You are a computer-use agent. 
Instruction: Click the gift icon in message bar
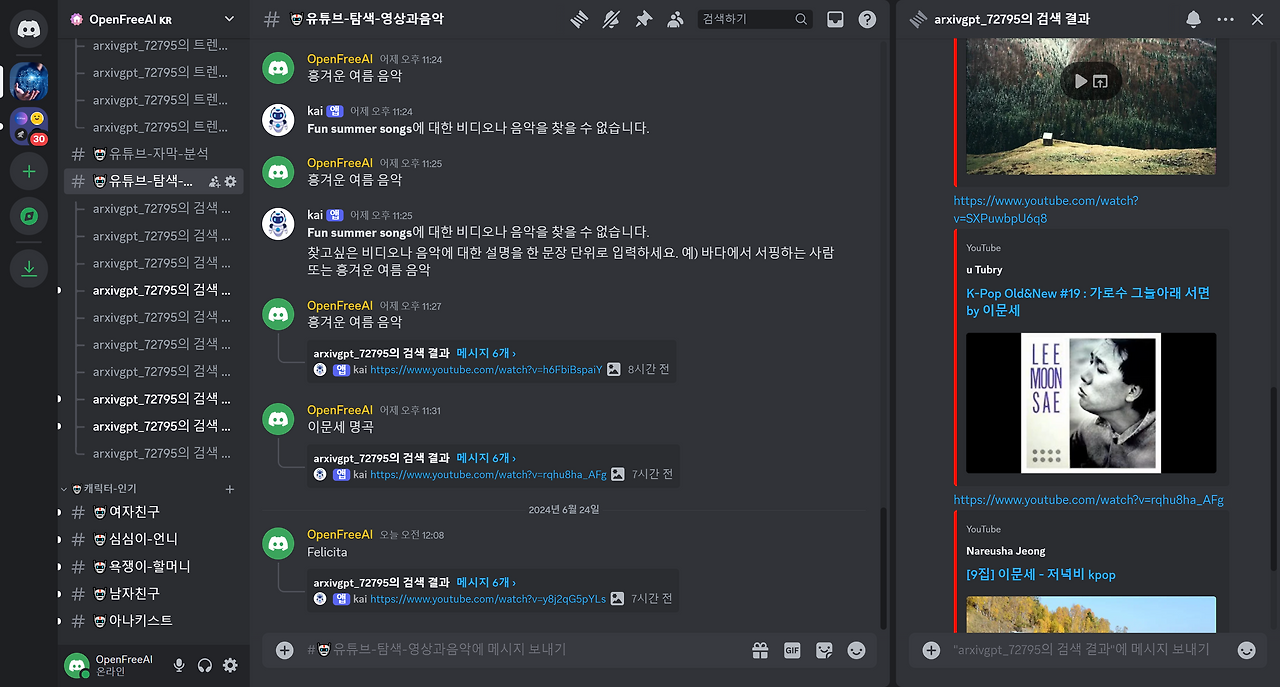(x=760, y=650)
